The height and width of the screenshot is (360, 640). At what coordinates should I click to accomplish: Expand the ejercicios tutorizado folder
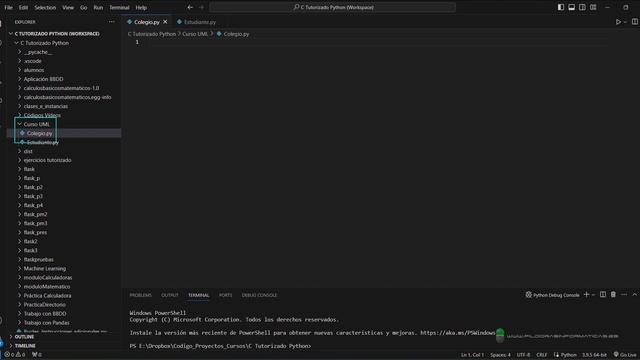click(x=47, y=160)
